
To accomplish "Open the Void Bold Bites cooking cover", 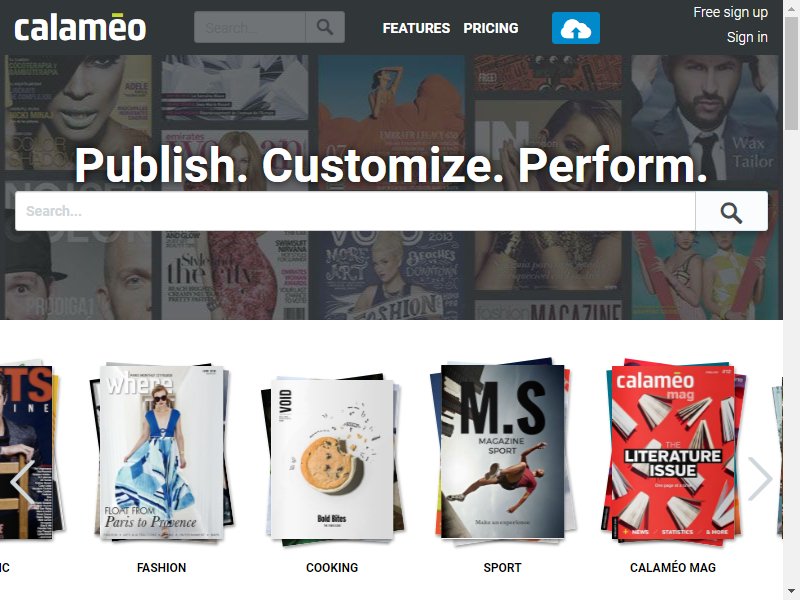I will pos(332,459).
